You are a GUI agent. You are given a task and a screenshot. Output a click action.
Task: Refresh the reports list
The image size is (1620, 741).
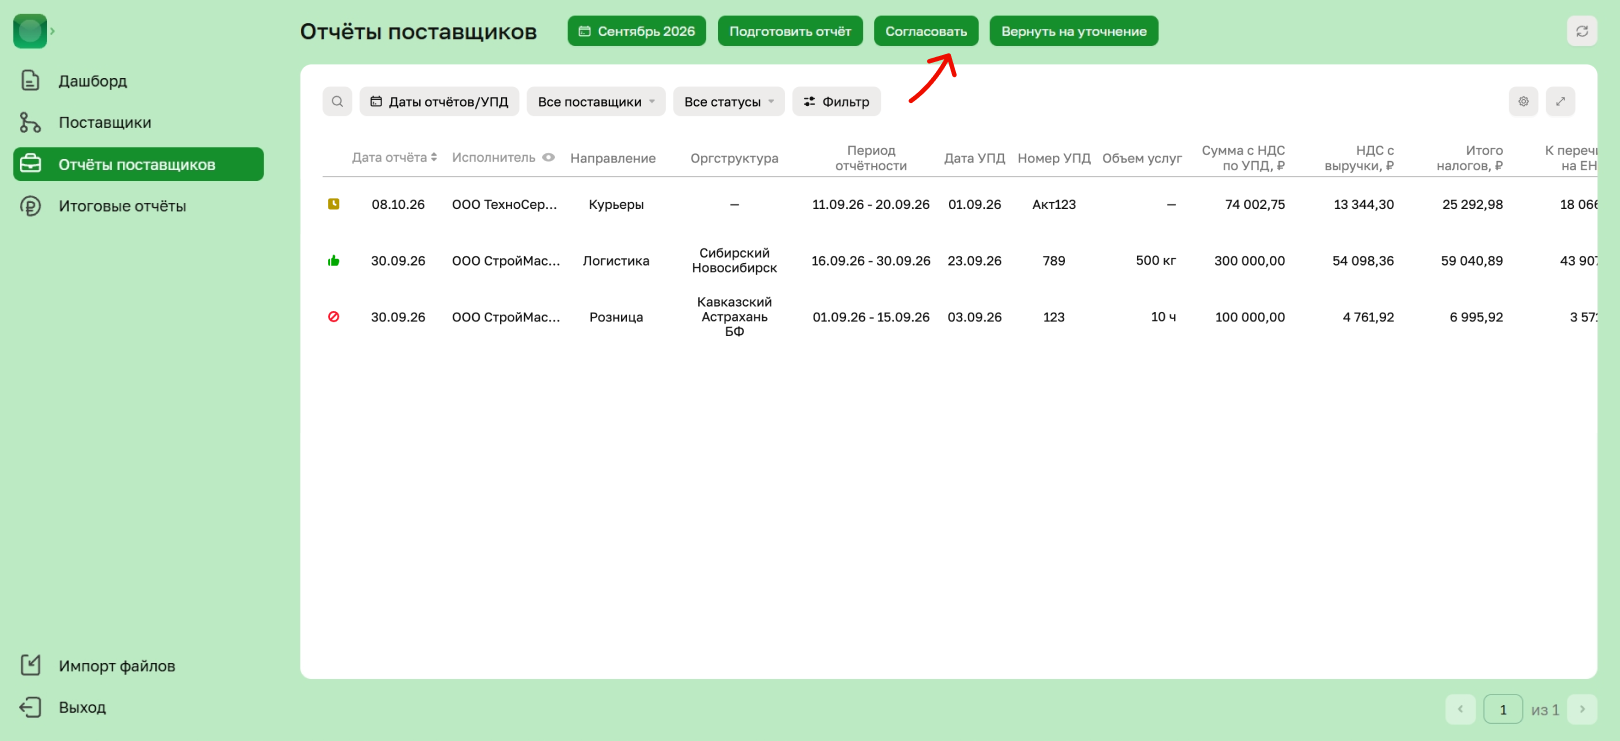[x=1582, y=31]
